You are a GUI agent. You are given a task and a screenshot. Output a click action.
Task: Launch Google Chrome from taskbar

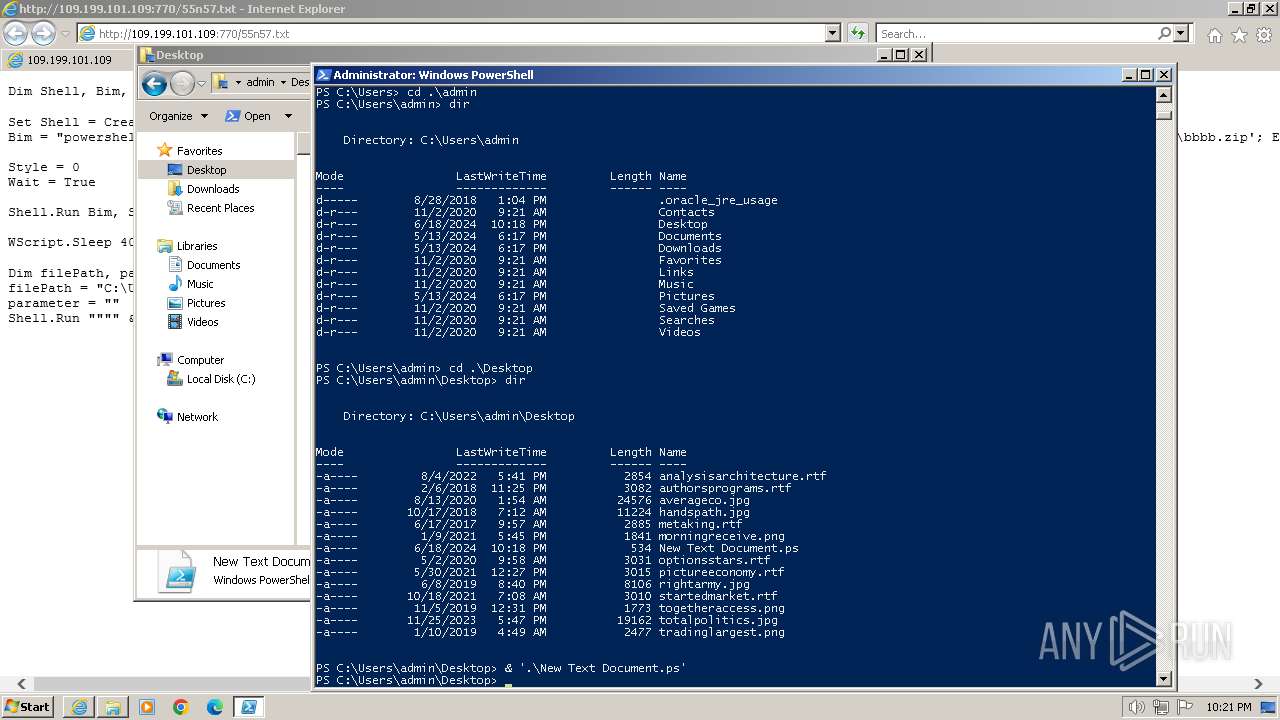pyautogui.click(x=181, y=707)
